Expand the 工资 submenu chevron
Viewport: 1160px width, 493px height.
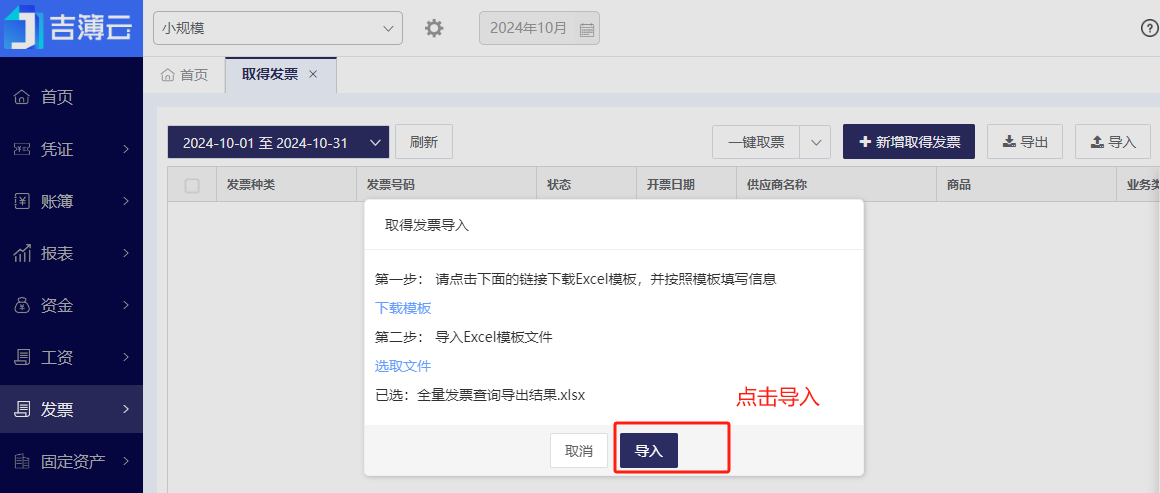click(x=126, y=358)
